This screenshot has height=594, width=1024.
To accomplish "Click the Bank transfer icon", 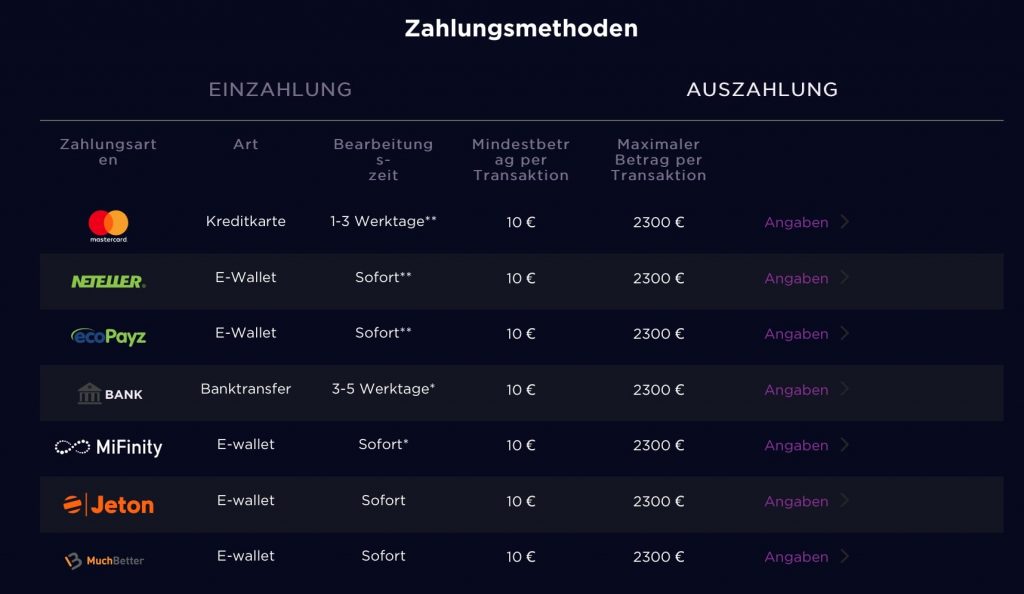I will 110,393.
